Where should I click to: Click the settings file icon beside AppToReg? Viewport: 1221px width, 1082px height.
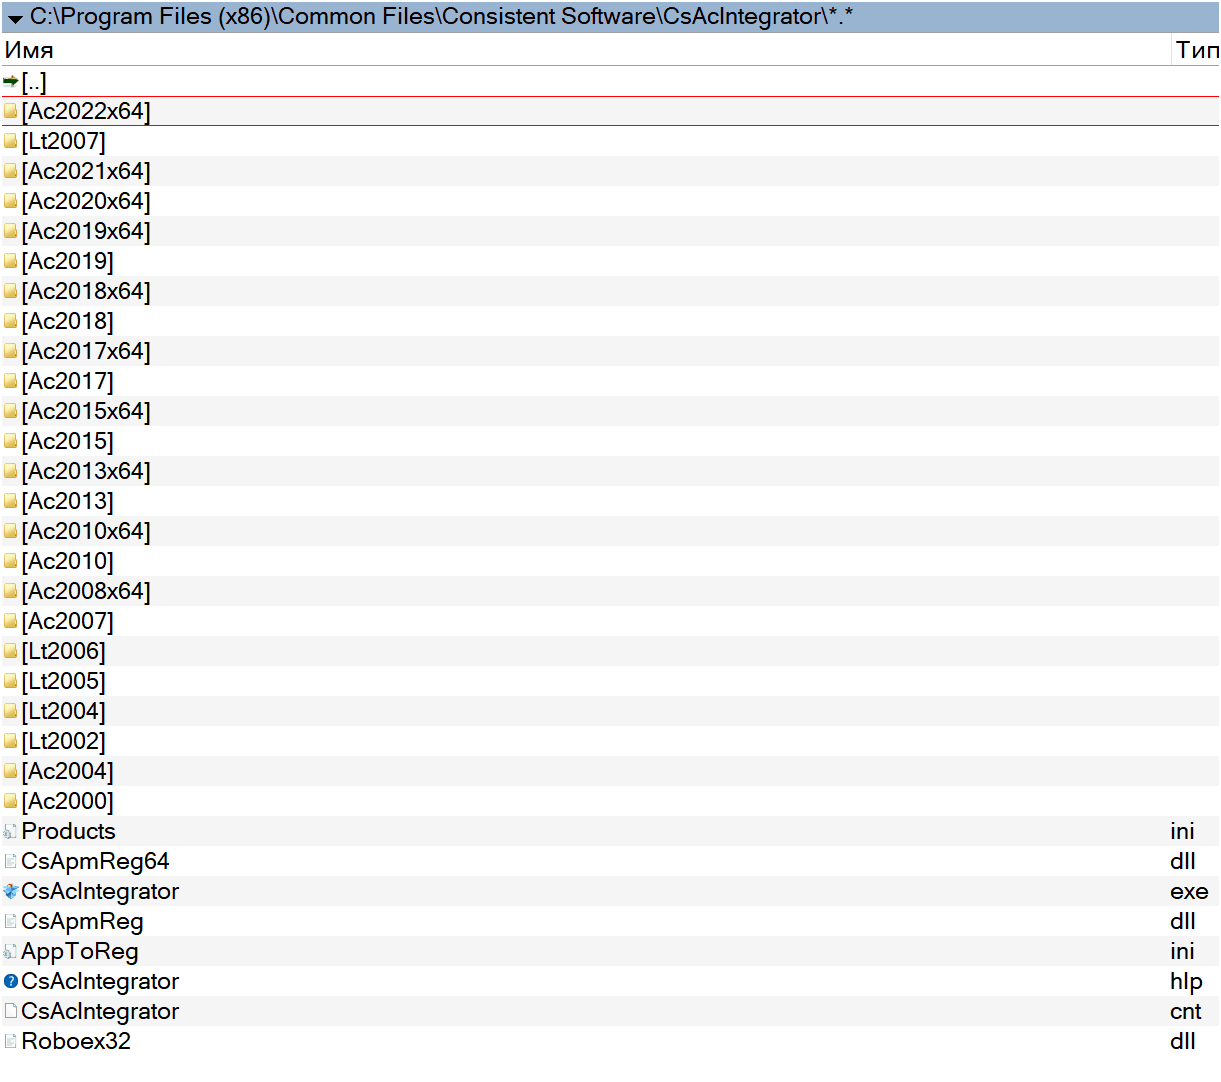[x=11, y=951]
